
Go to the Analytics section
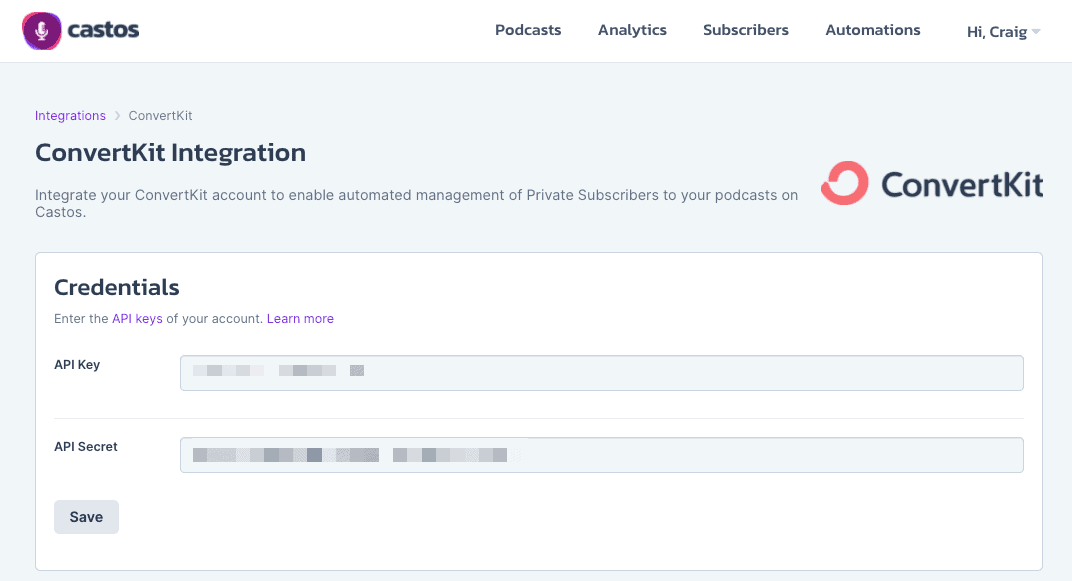[632, 30]
